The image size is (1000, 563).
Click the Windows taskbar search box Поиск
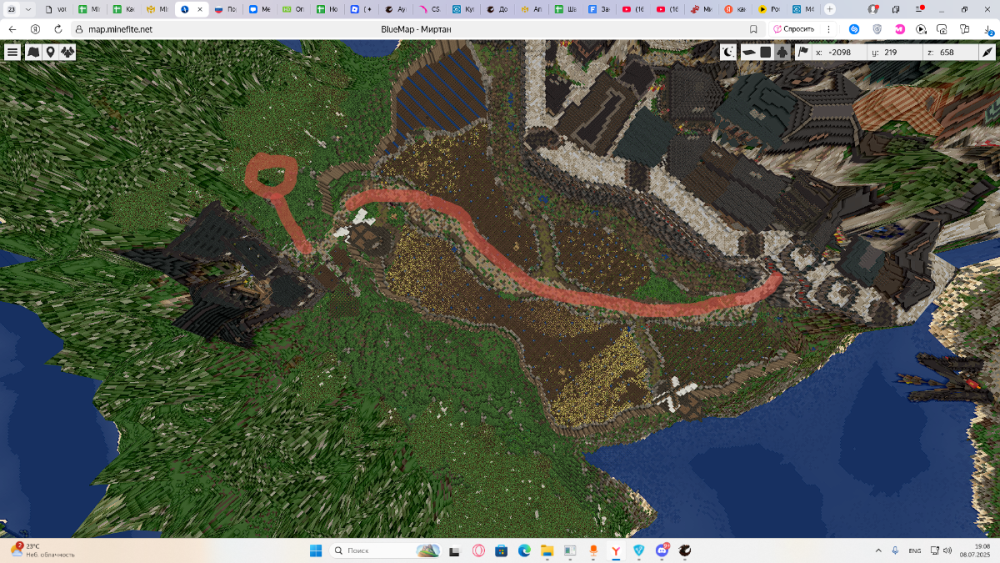pyautogui.click(x=385, y=551)
